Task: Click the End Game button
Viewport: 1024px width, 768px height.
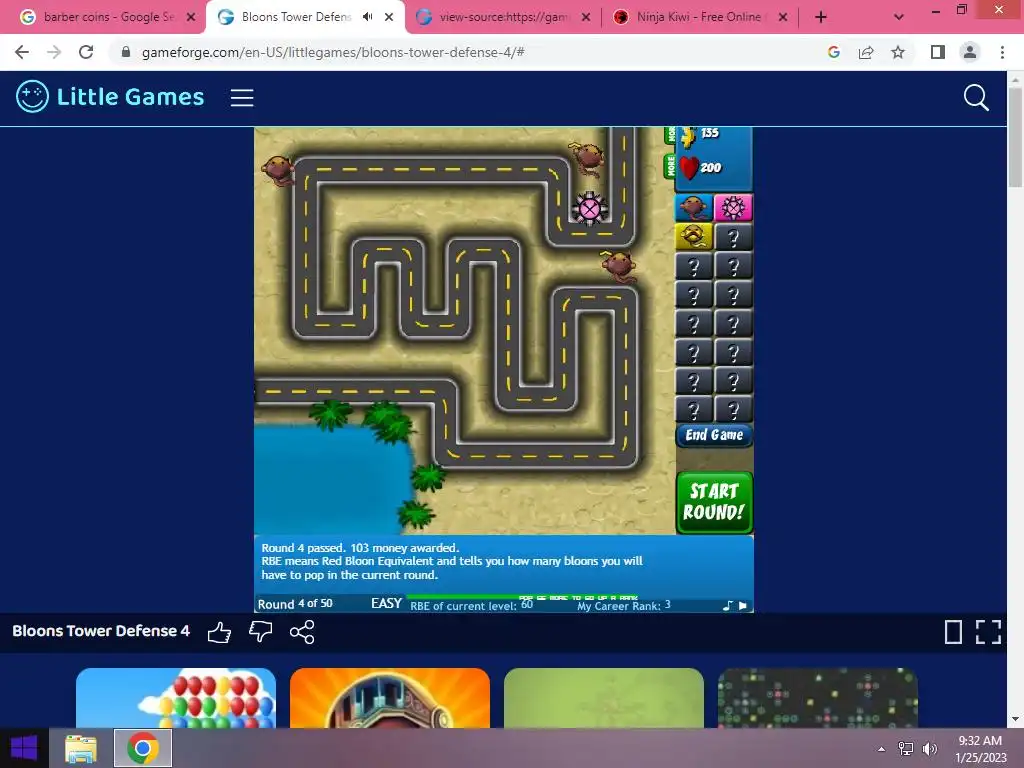Action: click(x=714, y=435)
